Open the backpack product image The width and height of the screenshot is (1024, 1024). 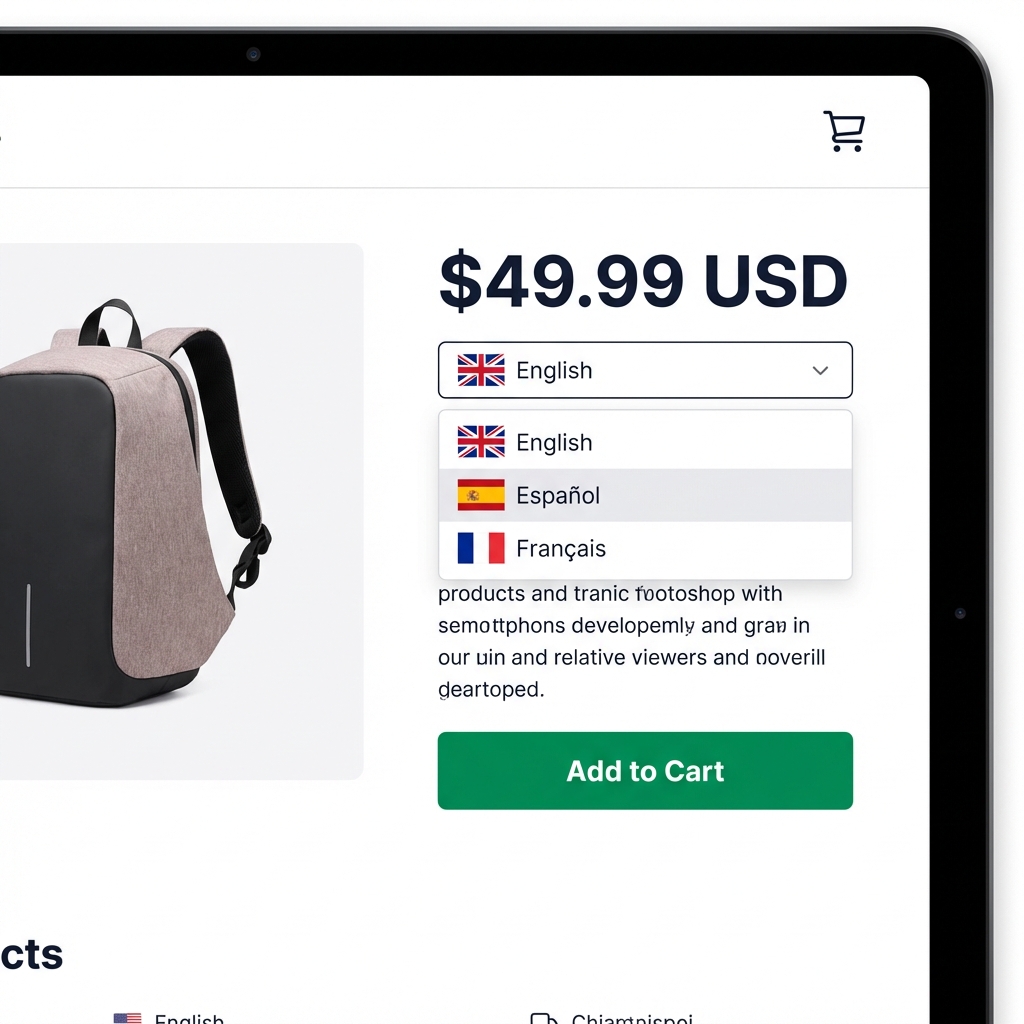(135, 503)
